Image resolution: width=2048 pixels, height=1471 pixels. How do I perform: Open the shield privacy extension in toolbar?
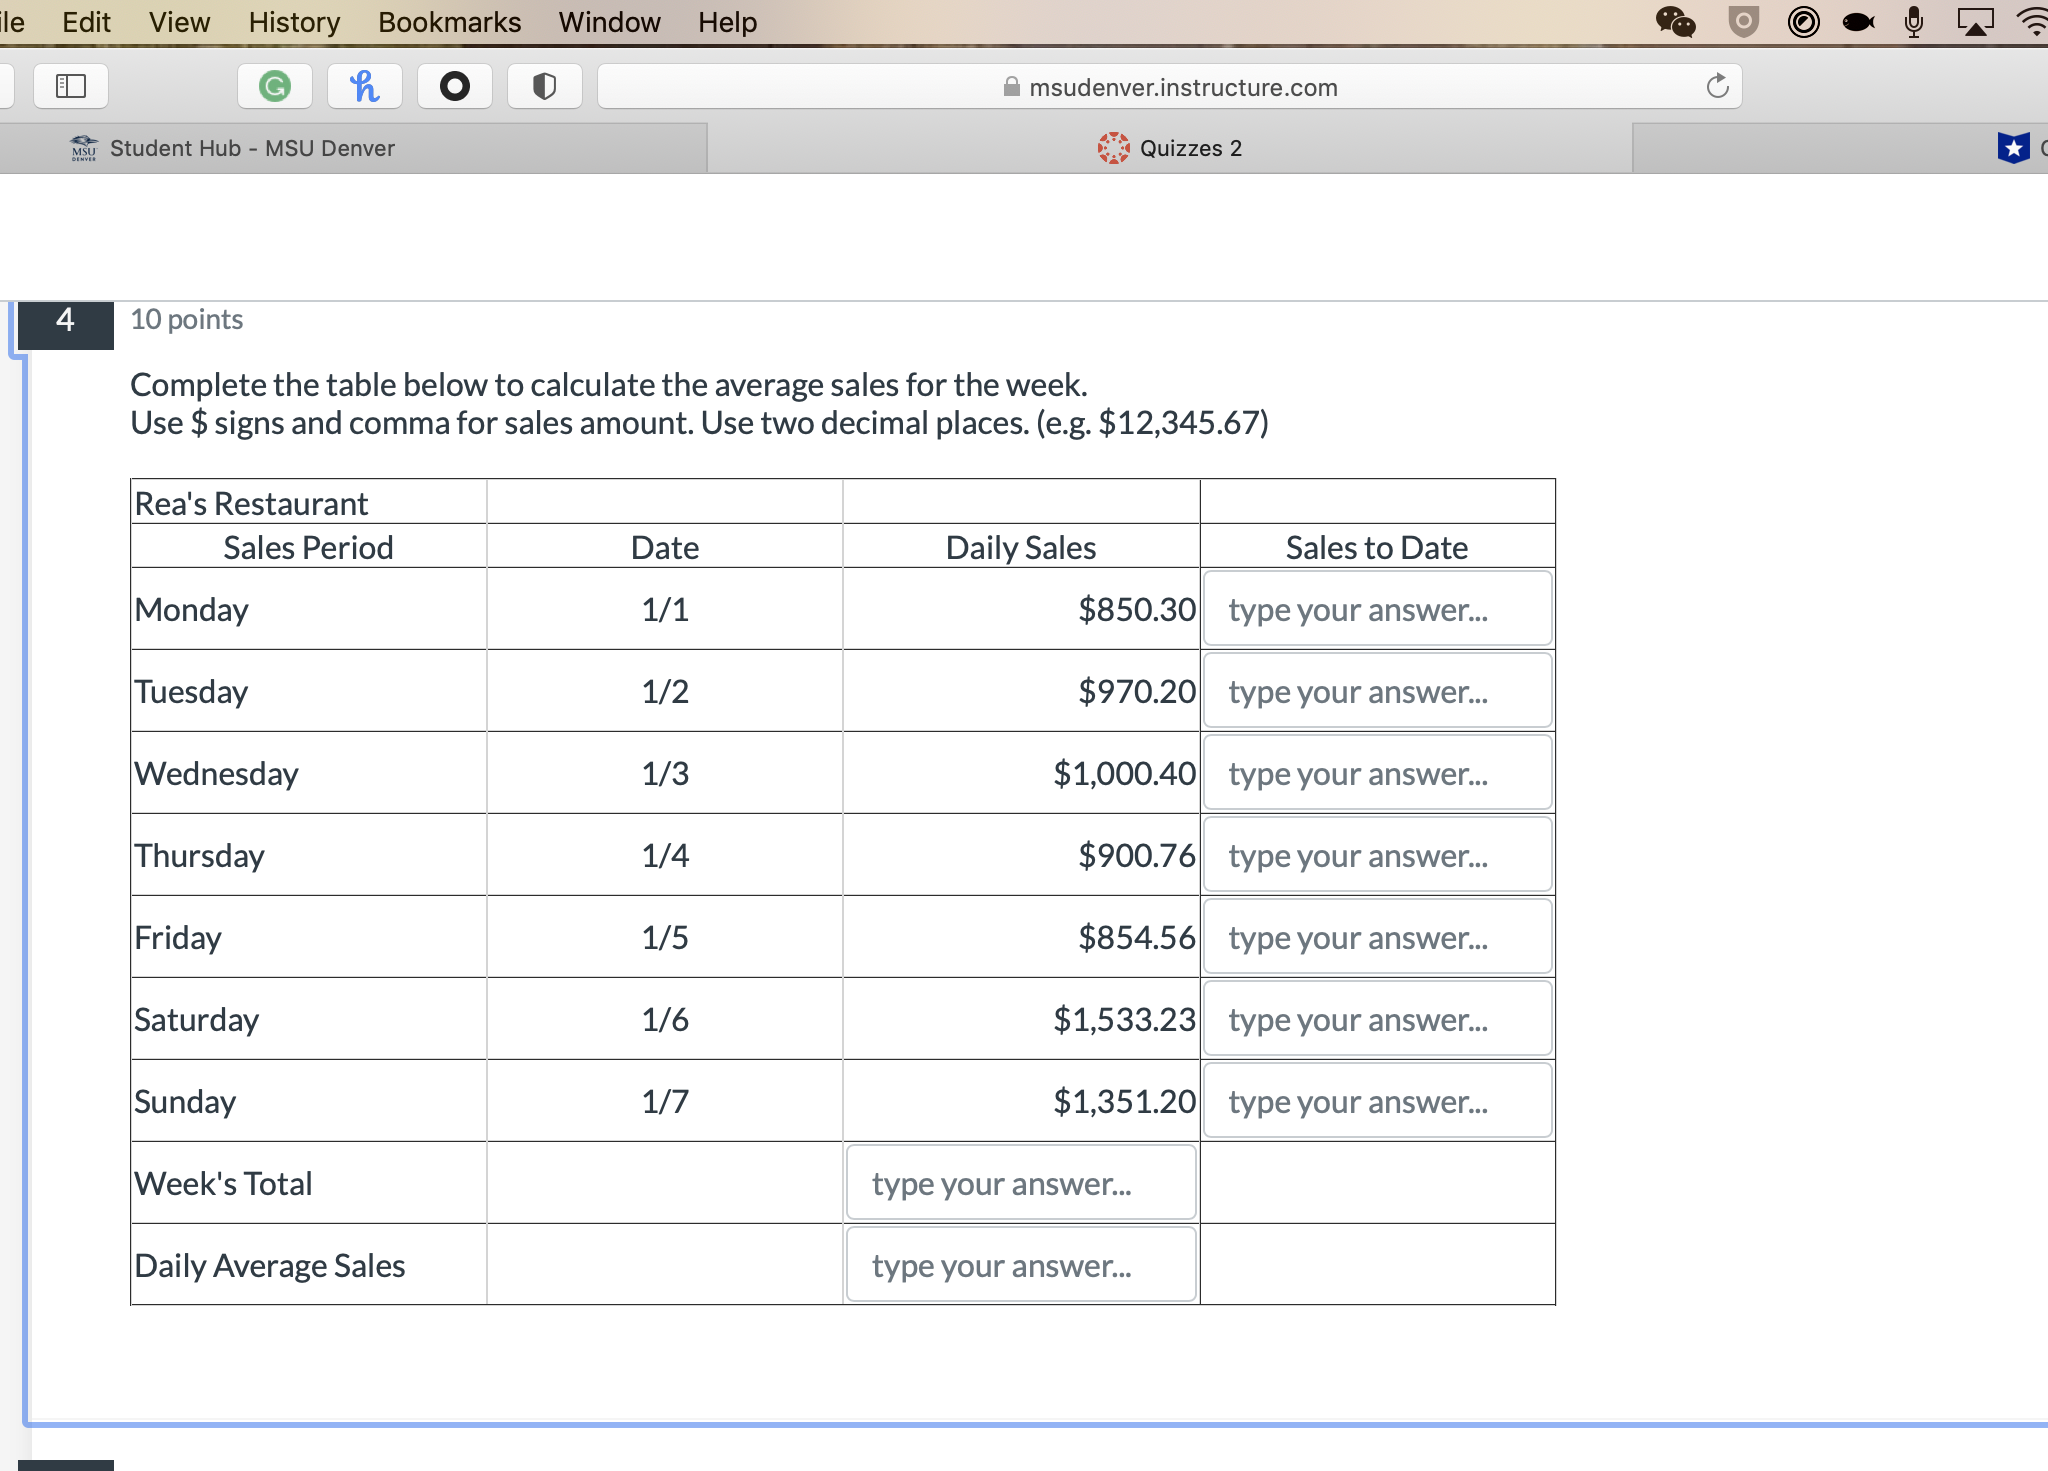pyautogui.click(x=545, y=86)
